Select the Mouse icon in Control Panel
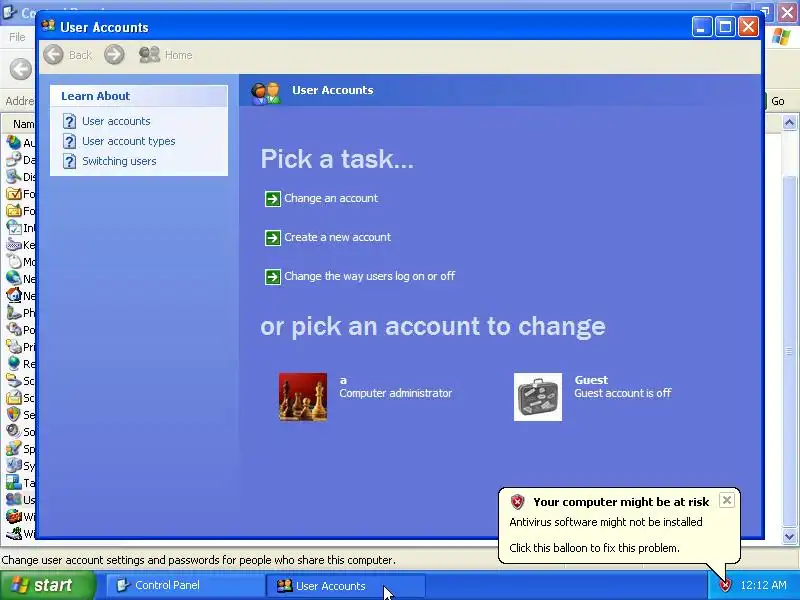The image size is (800, 600). point(14,261)
